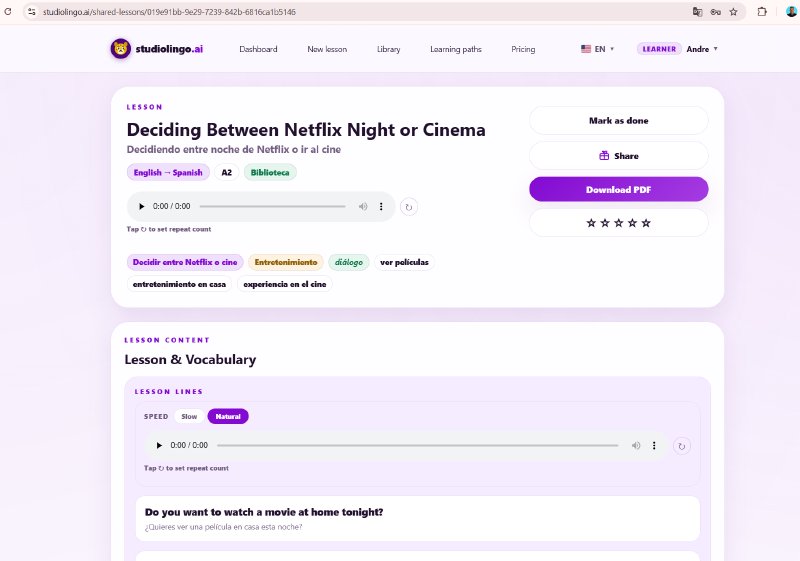Click the Biblioteca tag

(270, 172)
